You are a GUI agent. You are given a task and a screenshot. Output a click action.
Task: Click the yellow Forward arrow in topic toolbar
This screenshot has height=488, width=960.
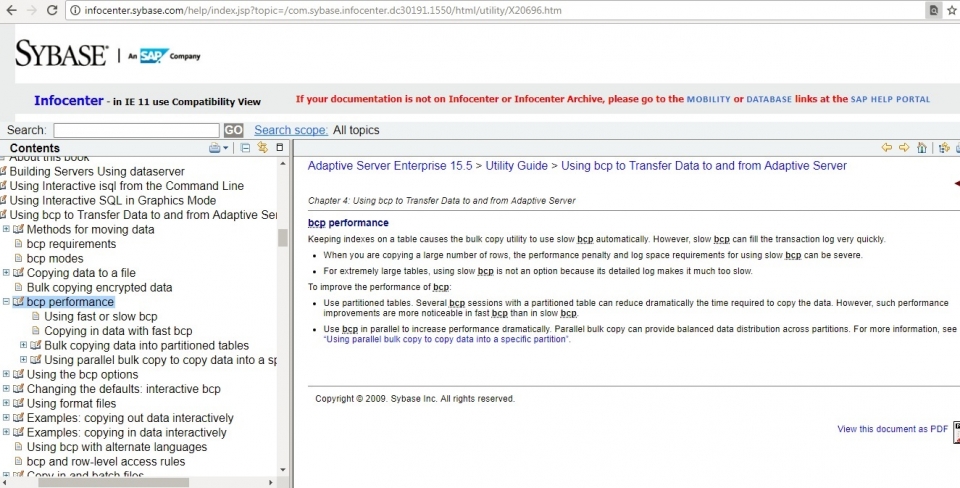coord(904,148)
